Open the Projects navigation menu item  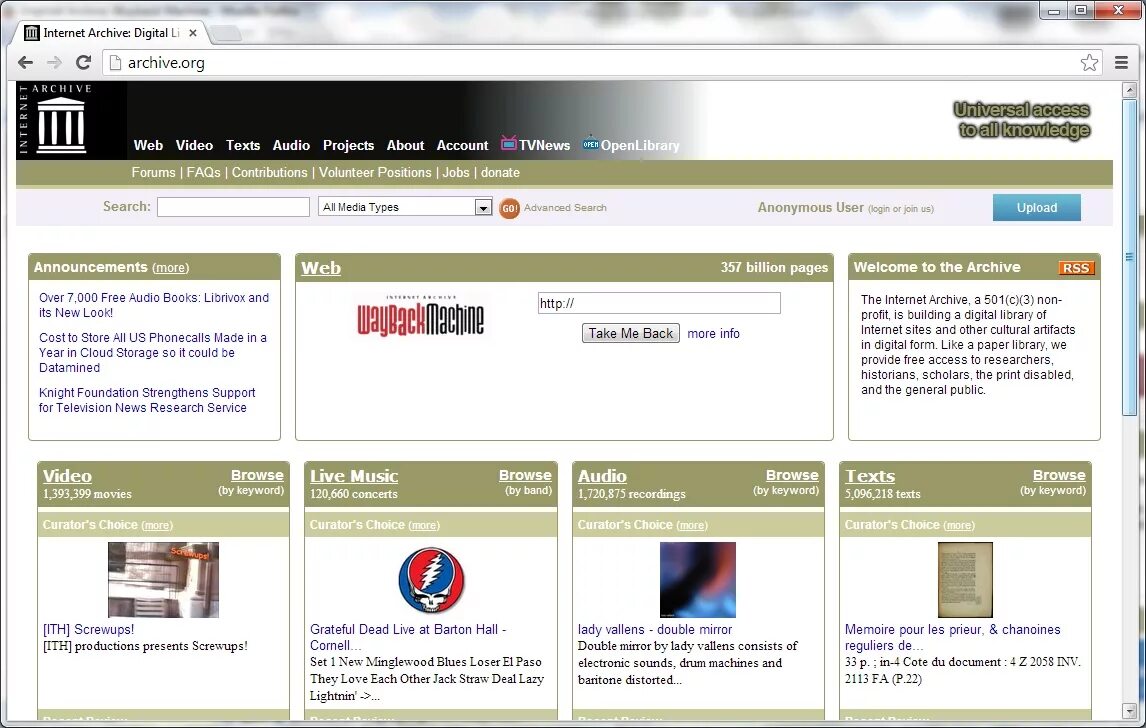(349, 145)
